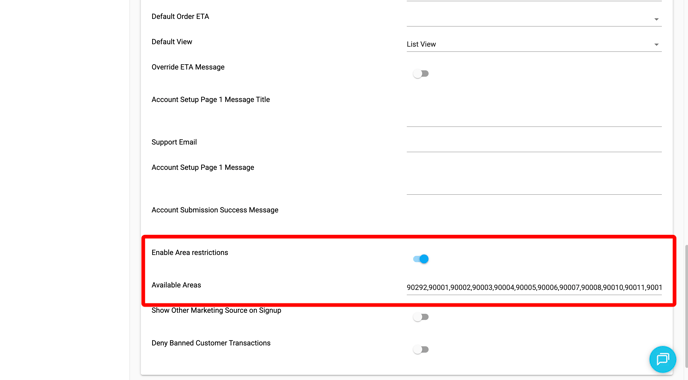
Task: Click the Available Areas label
Action: coord(176,285)
